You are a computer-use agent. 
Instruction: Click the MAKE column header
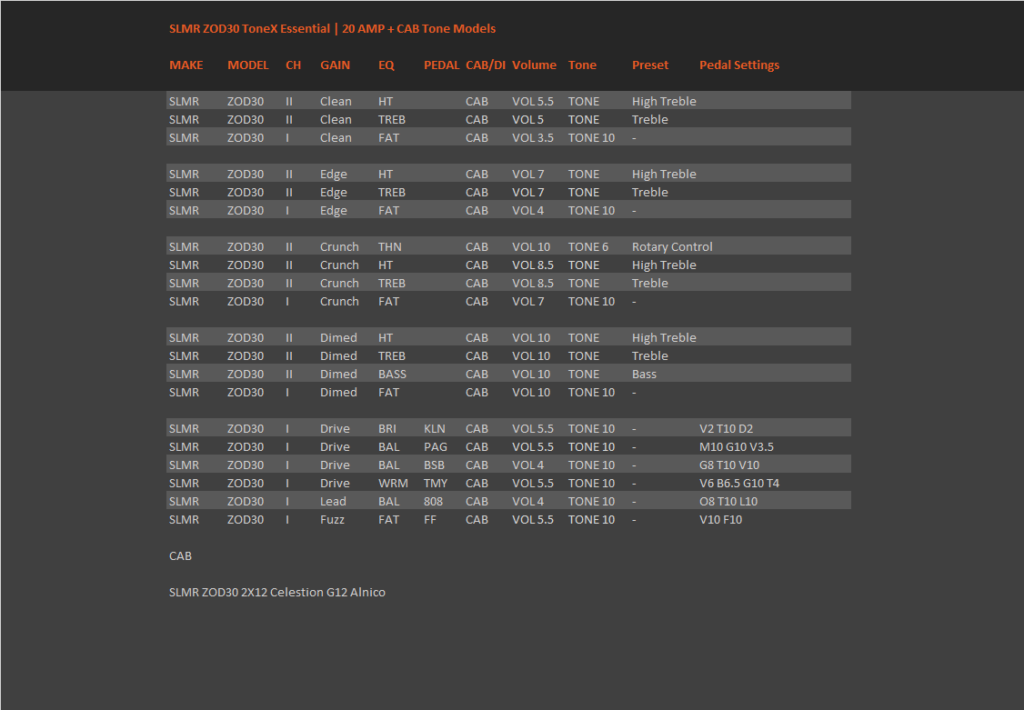click(186, 65)
